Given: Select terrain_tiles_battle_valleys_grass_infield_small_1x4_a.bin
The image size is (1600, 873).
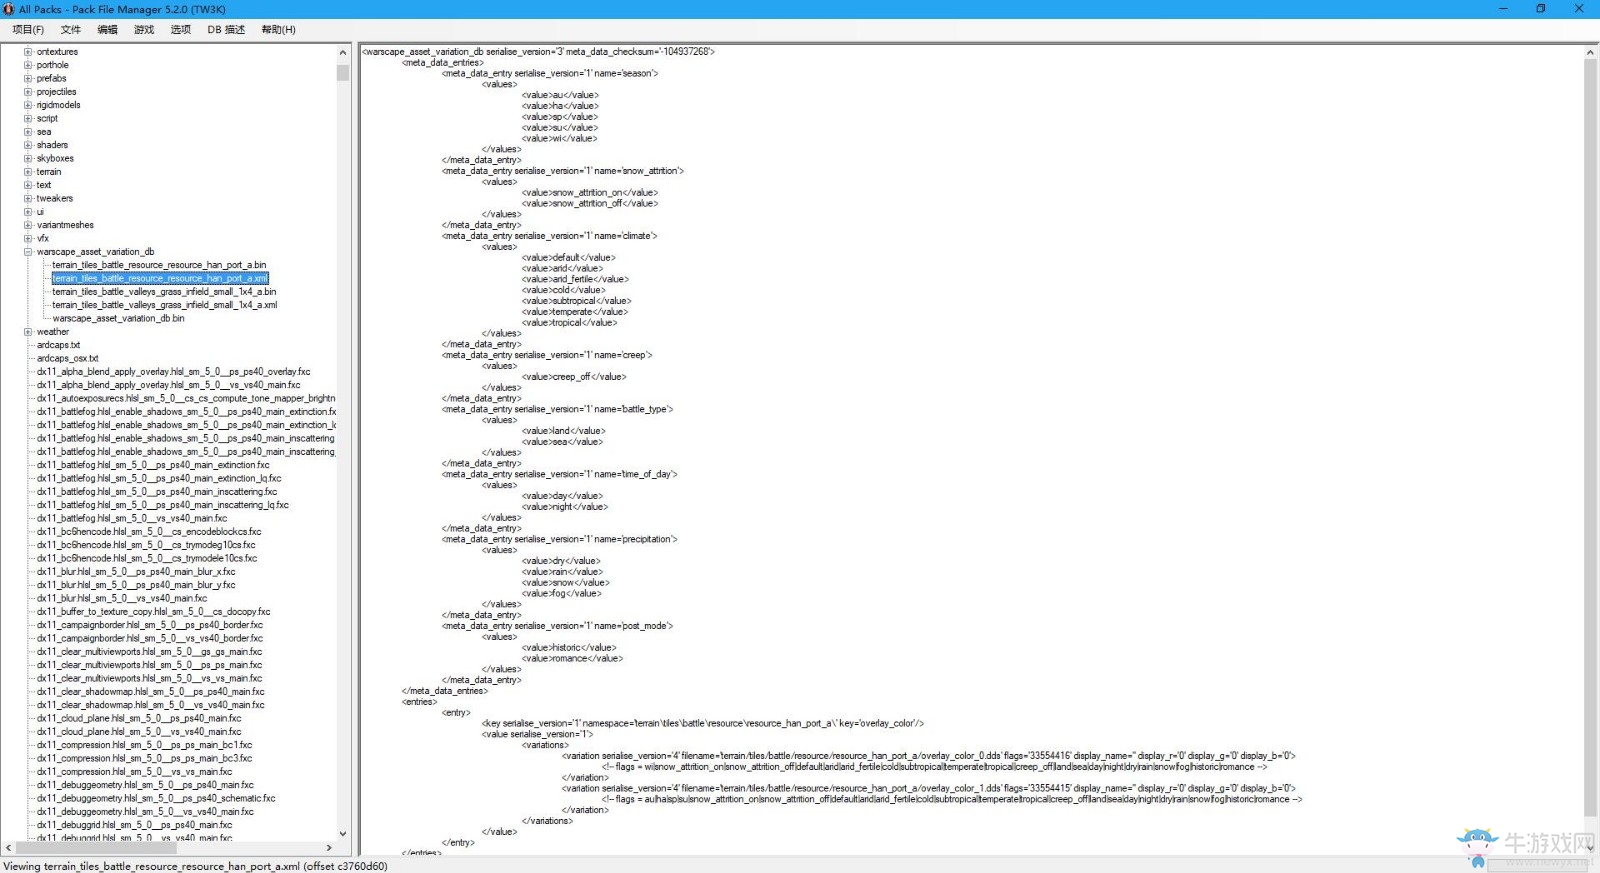Looking at the screenshot, I should point(164,292).
